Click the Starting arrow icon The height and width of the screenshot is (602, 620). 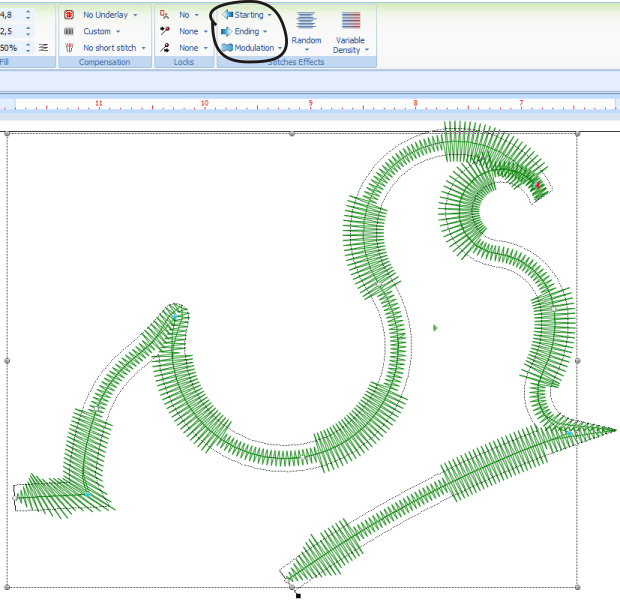click(227, 15)
